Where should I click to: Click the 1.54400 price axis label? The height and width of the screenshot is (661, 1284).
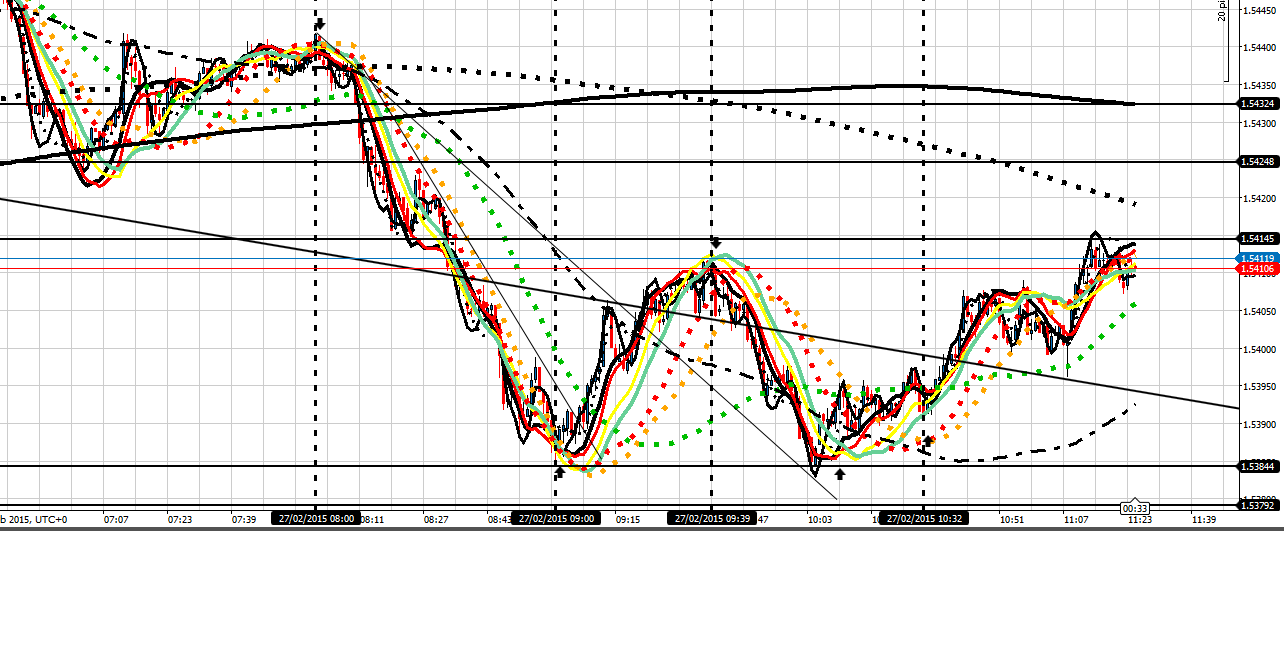pyautogui.click(x=1256, y=48)
